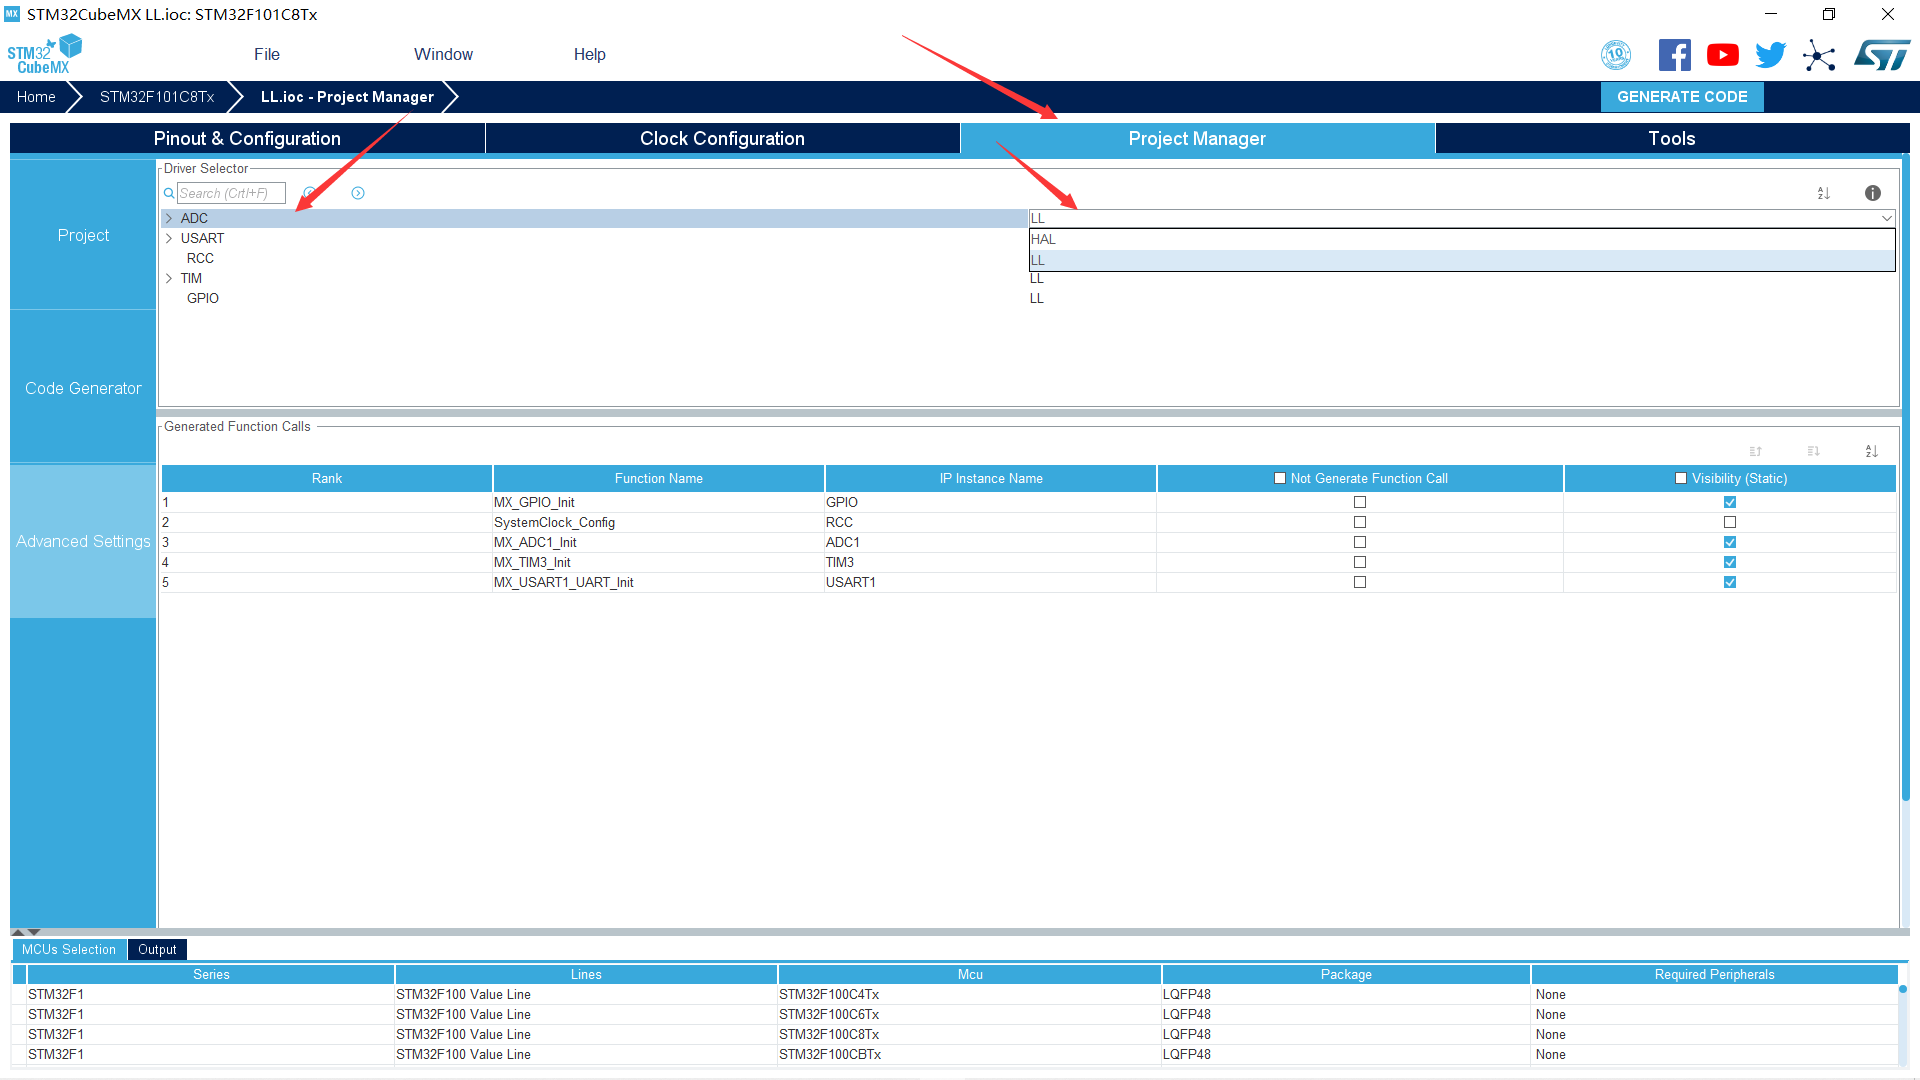
Task: Open the MCUs Selection bottom tab
Action: pyautogui.click(x=69, y=949)
